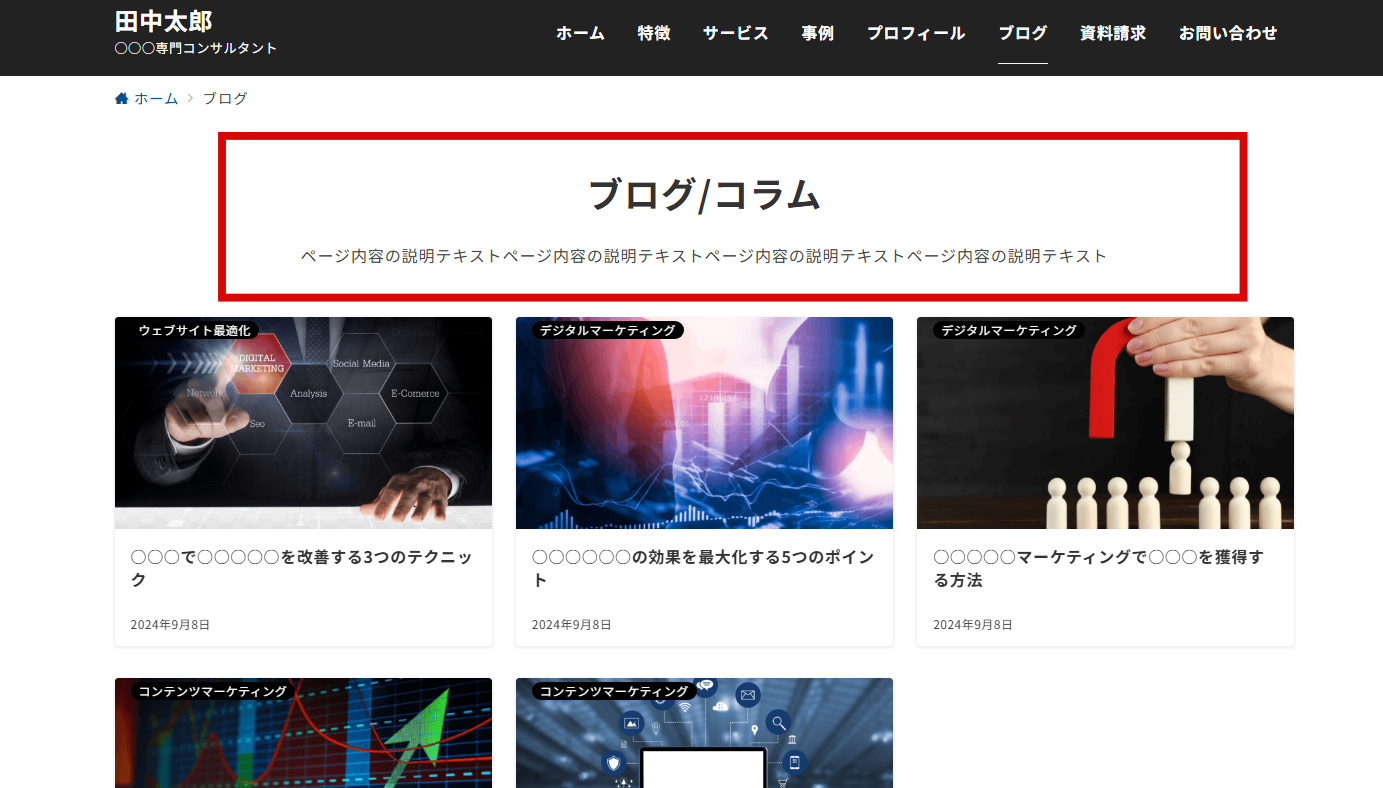The image size is (1383, 788).
Task: Select the プロフィール menu item
Action: click(x=916, y=33)
